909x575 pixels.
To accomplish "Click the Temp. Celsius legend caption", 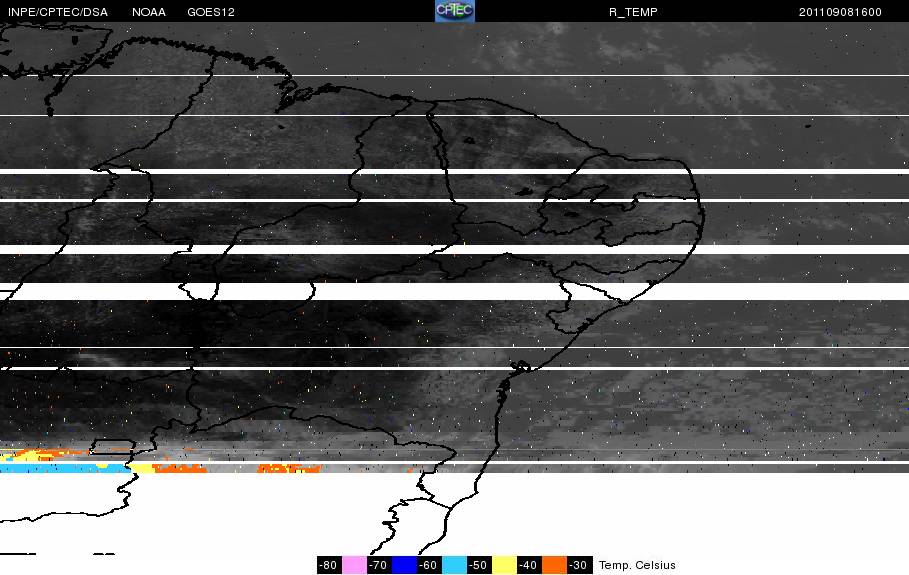I will 637,565.
